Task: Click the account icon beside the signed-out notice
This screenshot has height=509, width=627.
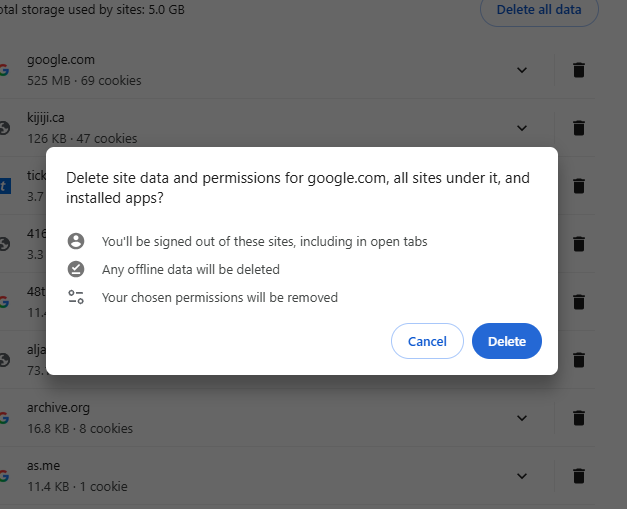Action: (76, 241)
